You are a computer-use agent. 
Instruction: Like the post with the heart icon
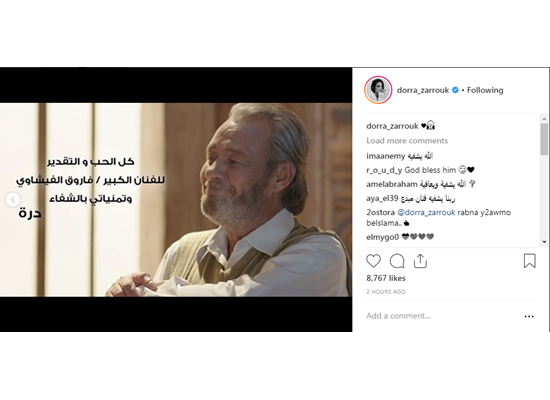[373, 261]
